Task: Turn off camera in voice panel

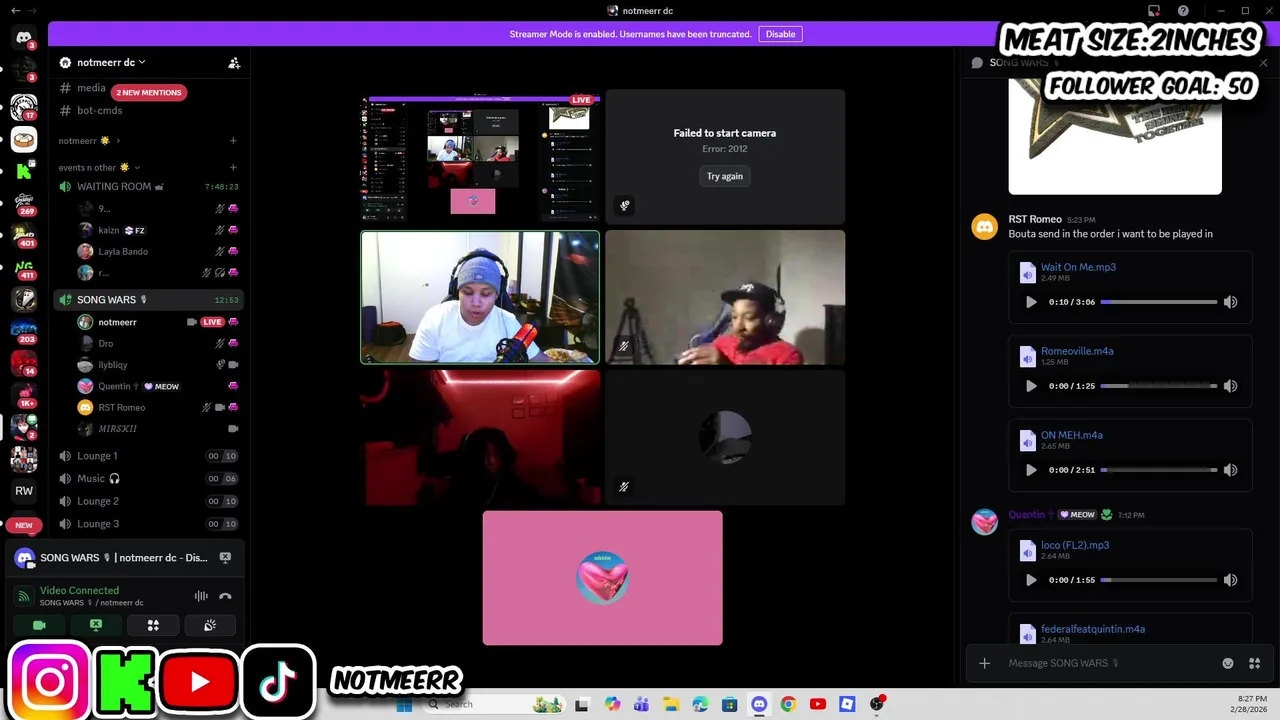Action: pos(39,625)
